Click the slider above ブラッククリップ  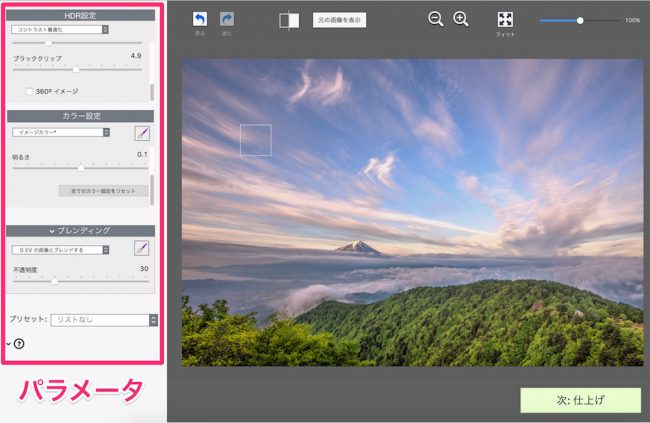click(77, 43)
